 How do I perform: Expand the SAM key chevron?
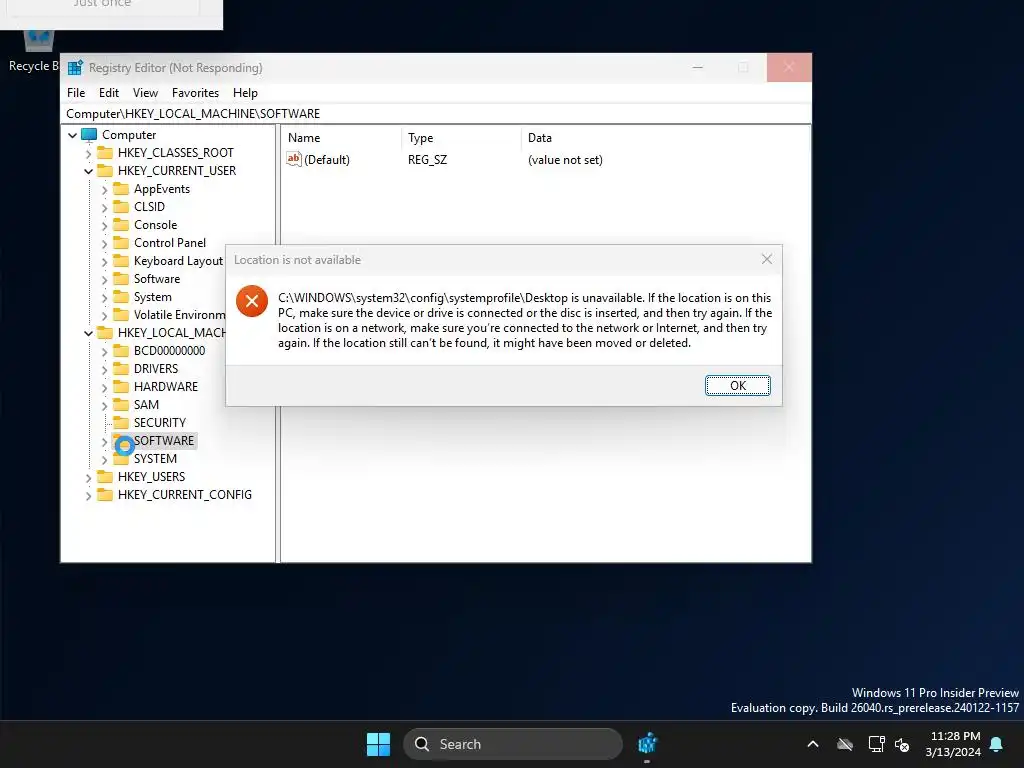tap(104, 406)
